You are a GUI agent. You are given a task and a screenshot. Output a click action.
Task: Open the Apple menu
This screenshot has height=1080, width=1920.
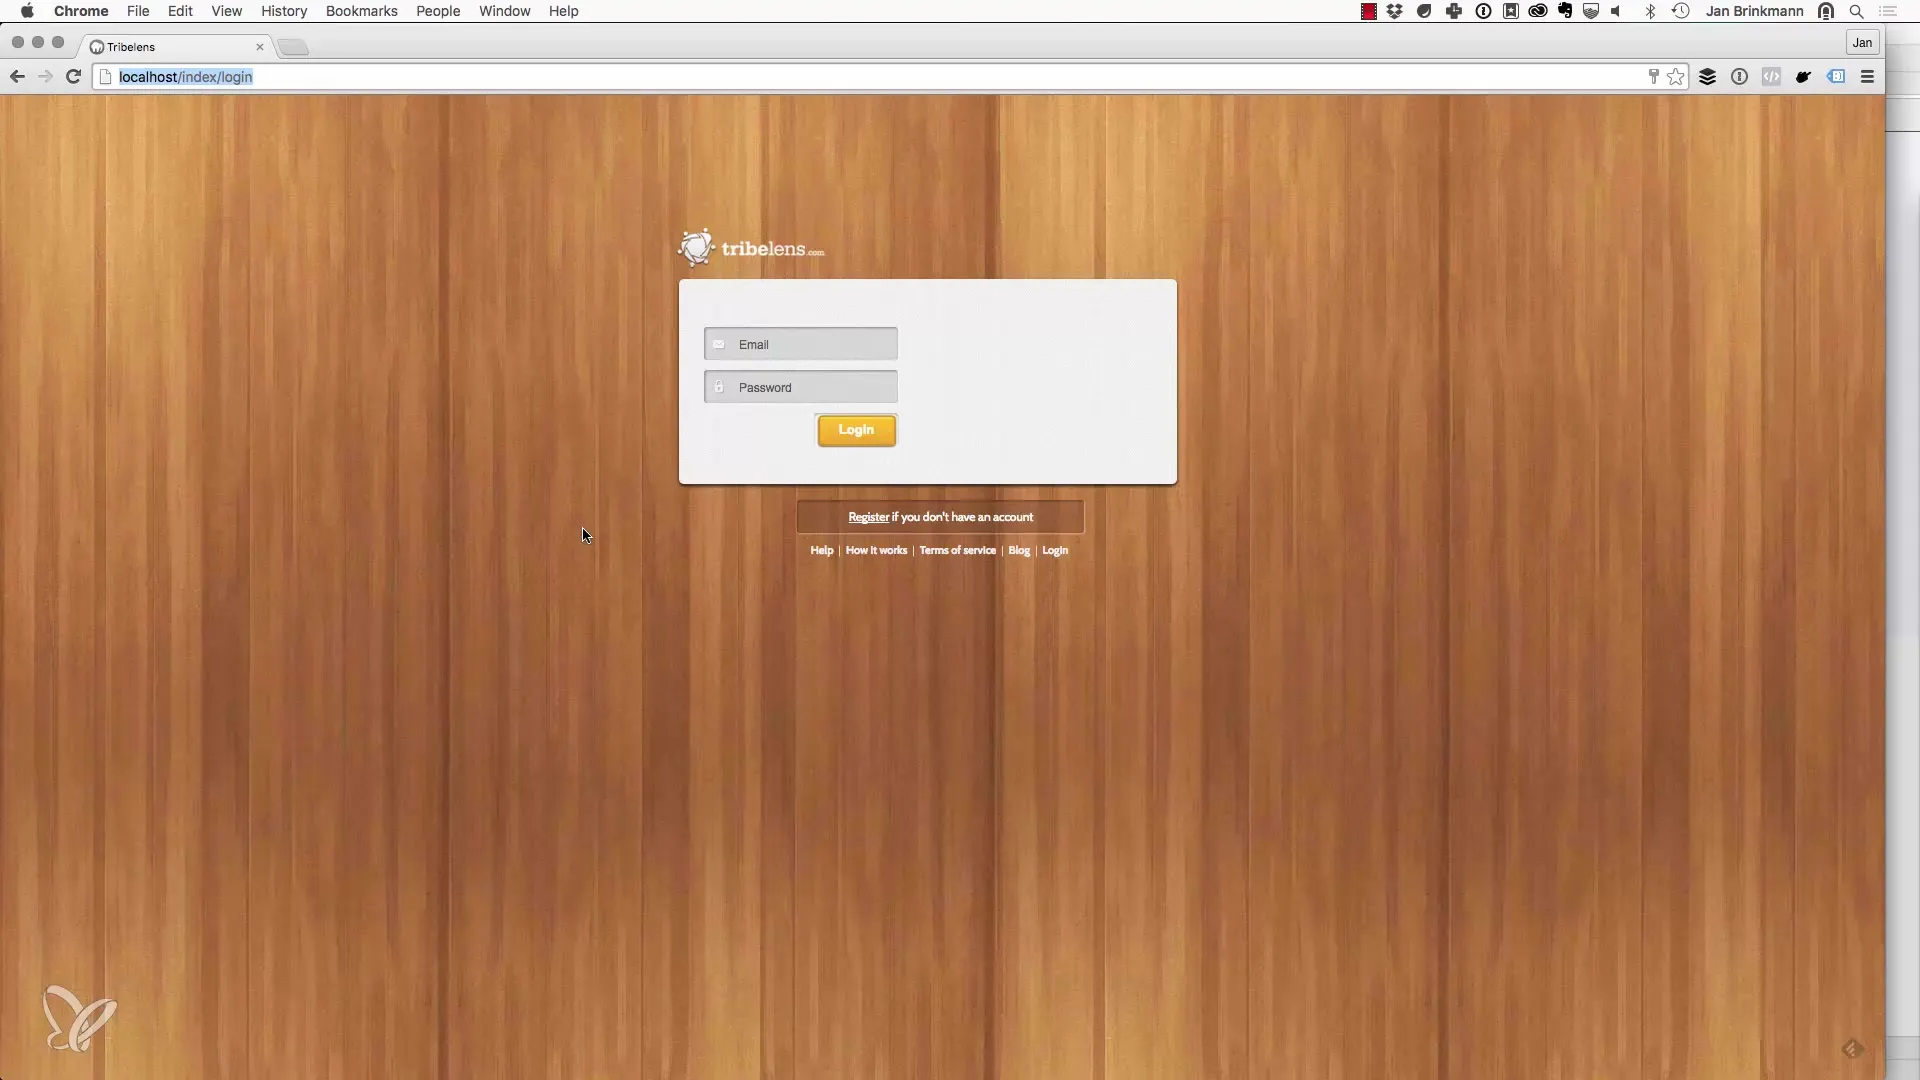[x=27, y=11]
